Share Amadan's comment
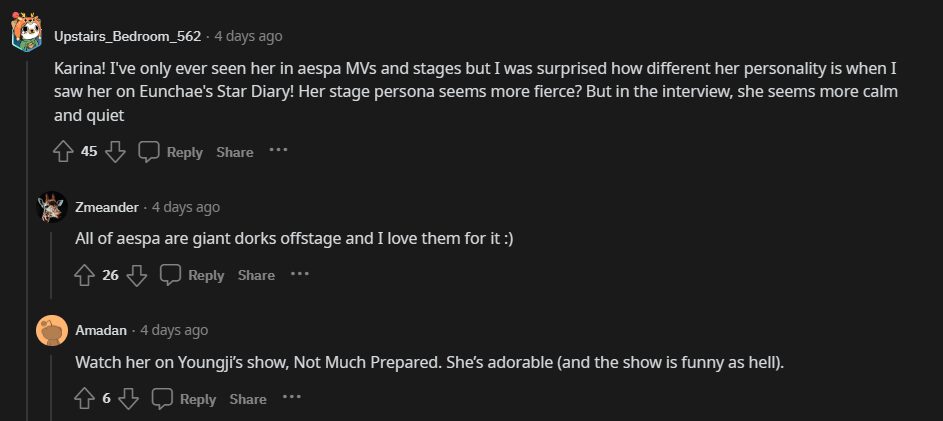 tap(248, 399)
